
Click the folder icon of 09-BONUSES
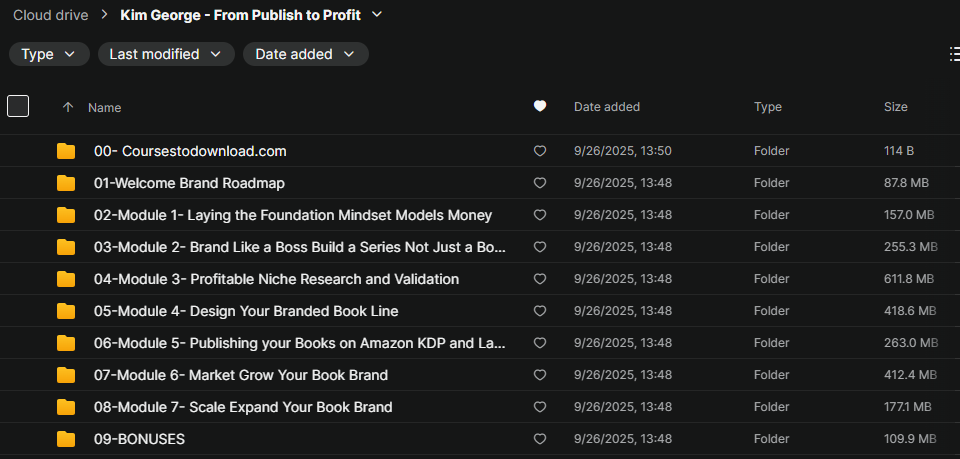click(66, 439)
